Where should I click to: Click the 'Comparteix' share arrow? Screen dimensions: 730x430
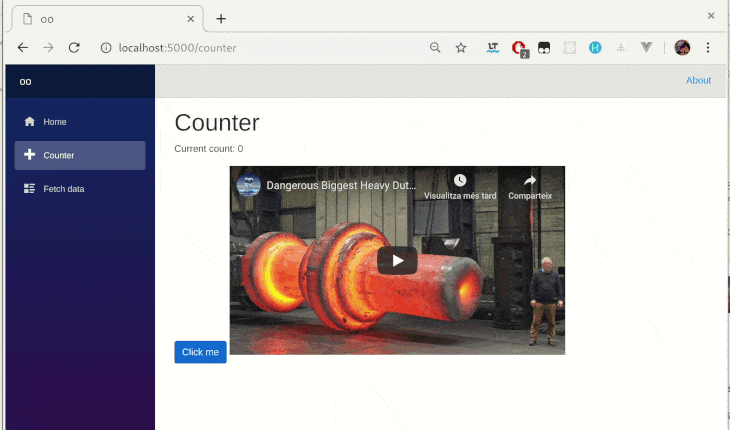click(530, 181)
